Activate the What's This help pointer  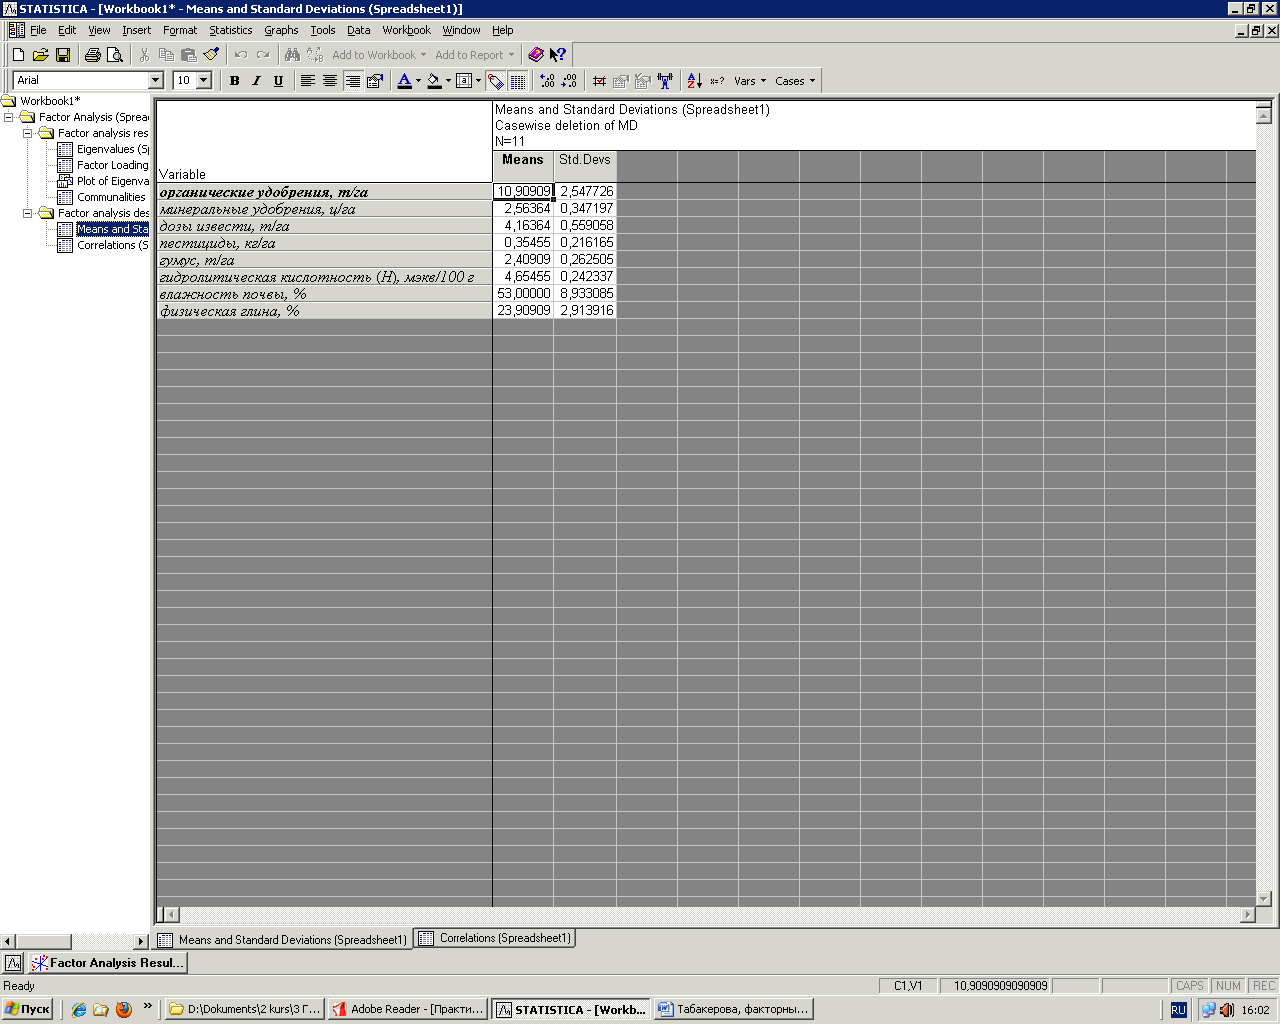[x=558, y=55]
